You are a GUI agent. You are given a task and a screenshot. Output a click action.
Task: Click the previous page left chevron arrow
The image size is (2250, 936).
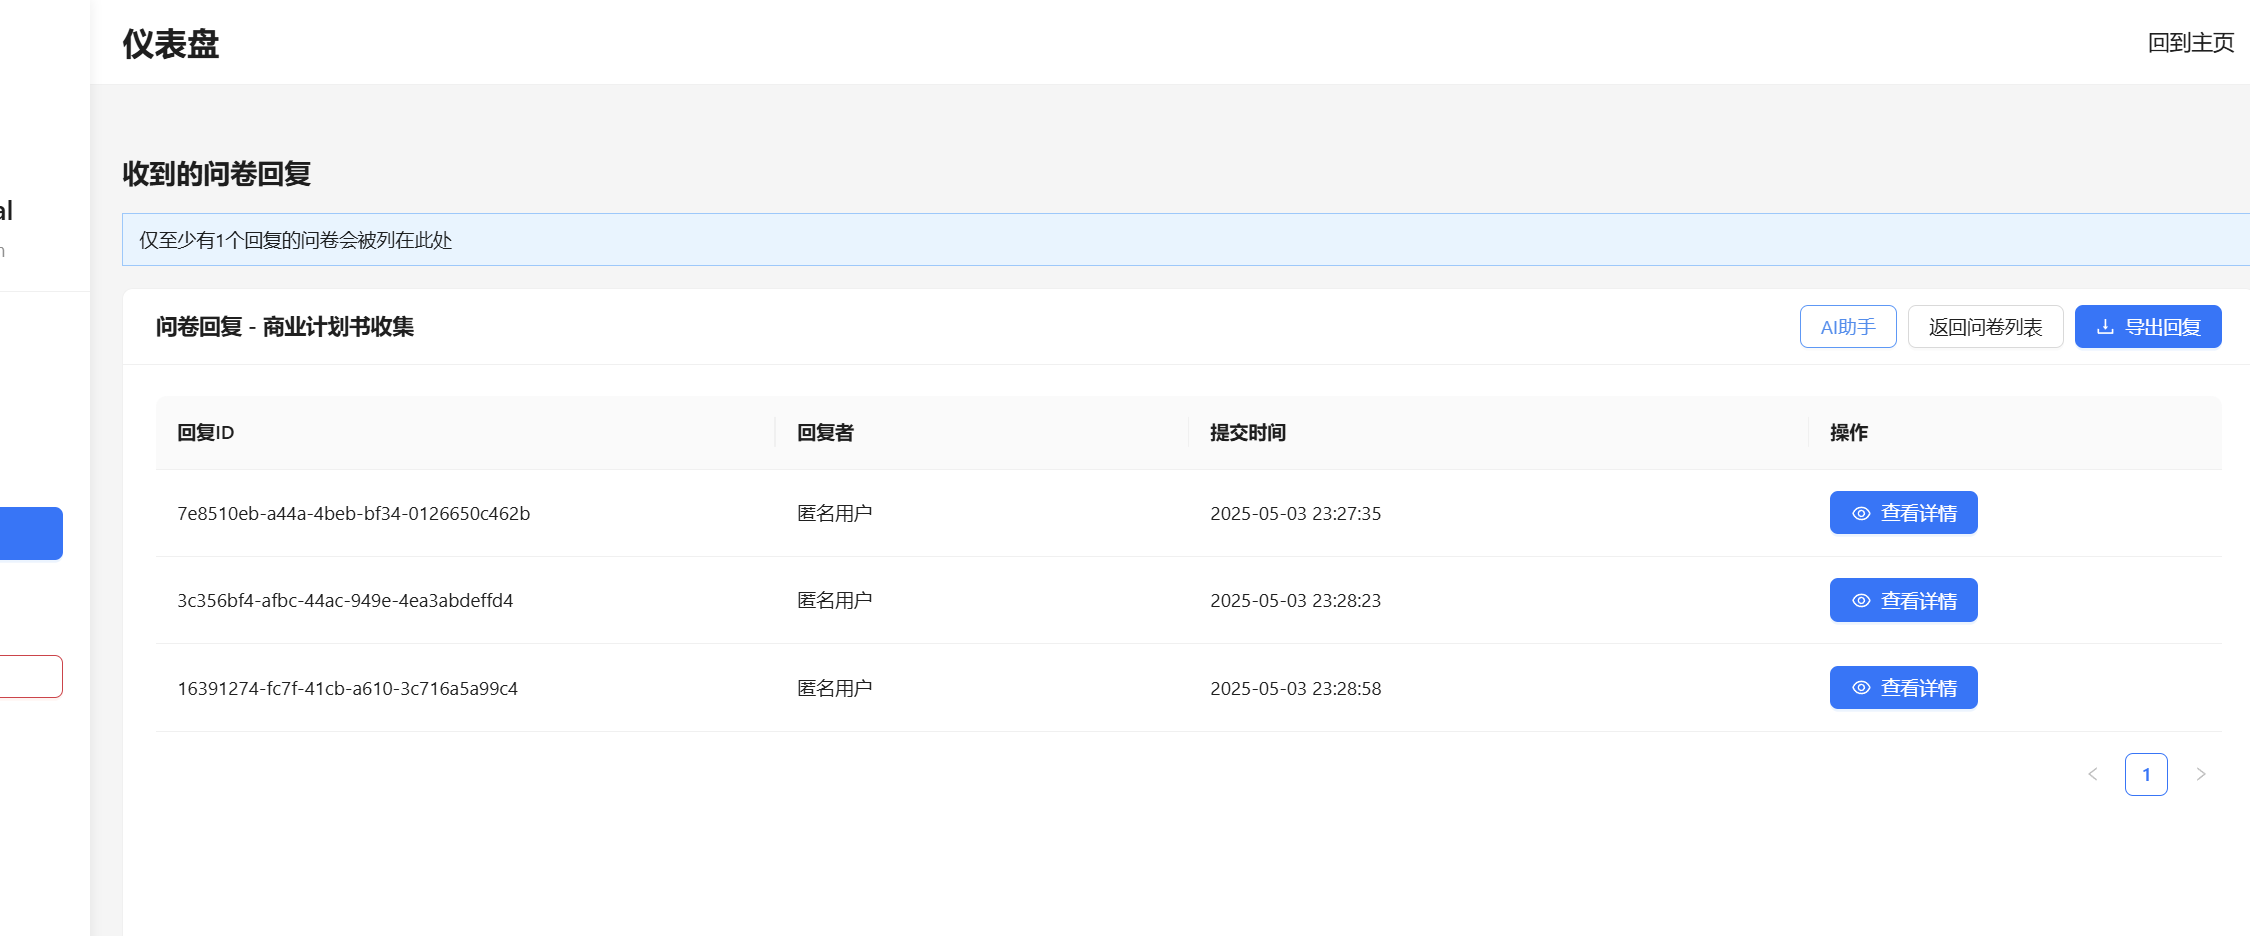click(2093, 773)
